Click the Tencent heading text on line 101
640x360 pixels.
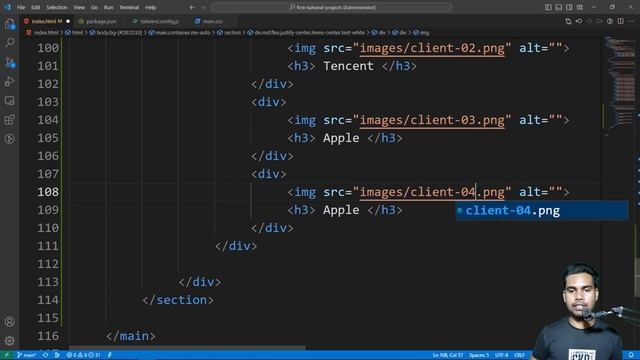tap(348, 66)
